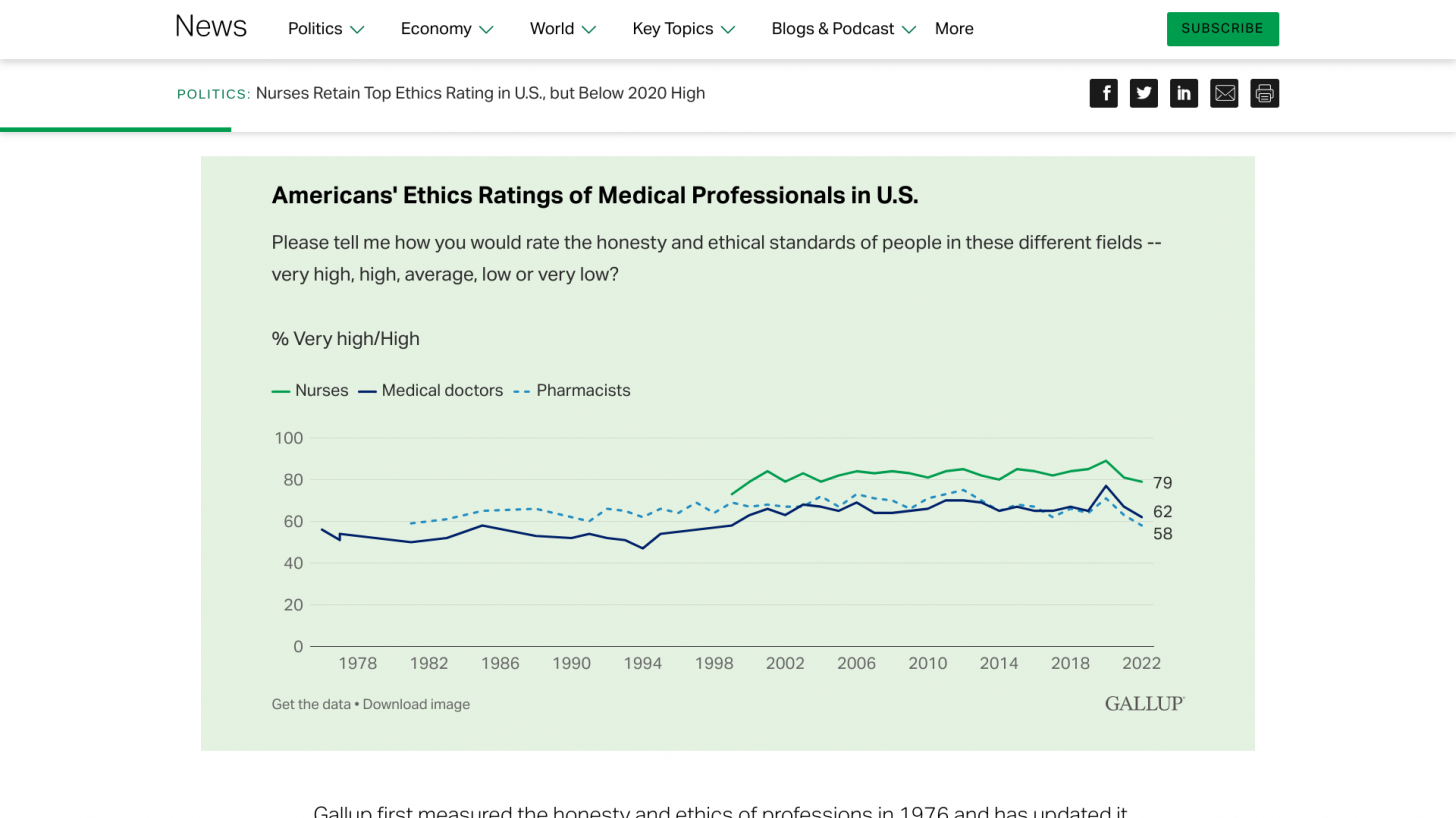Toggle Nurses series in chart legend
The height and width of the screenshot is (818, 1456).
tap(310, 391)
